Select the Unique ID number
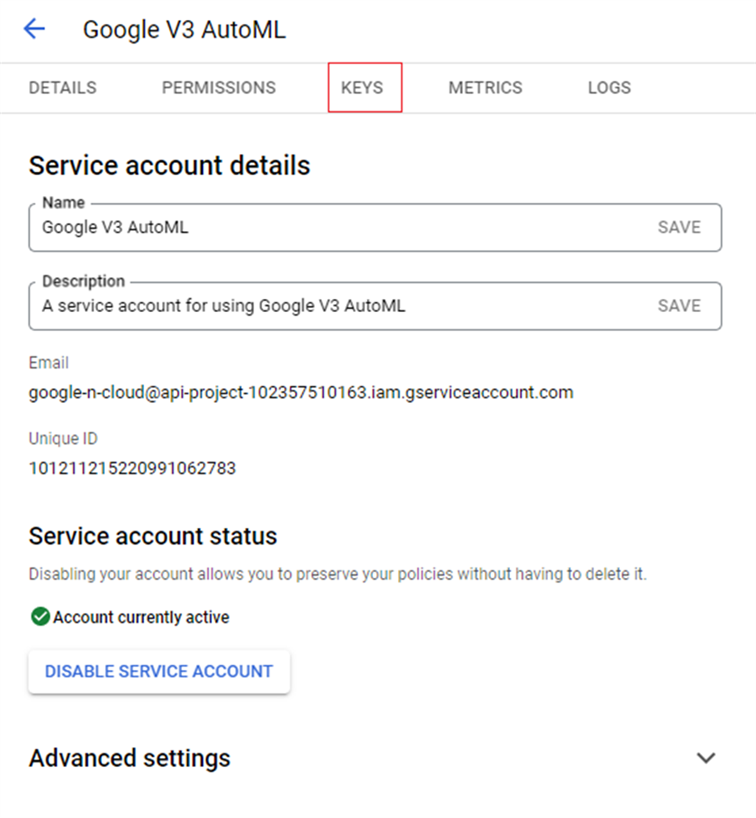756x818 pixels. 133,468
